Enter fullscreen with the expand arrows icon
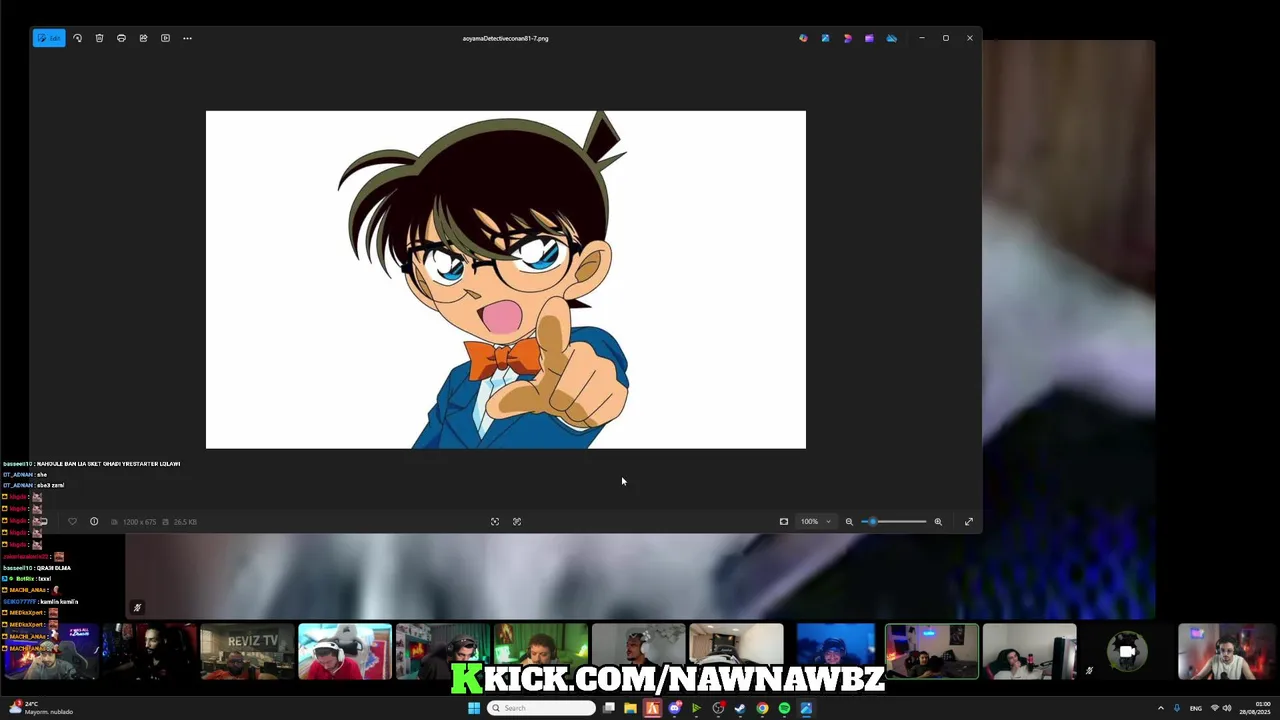Image resolution: width=1280 pixels, height=720 pixels. tap(969, 521)
